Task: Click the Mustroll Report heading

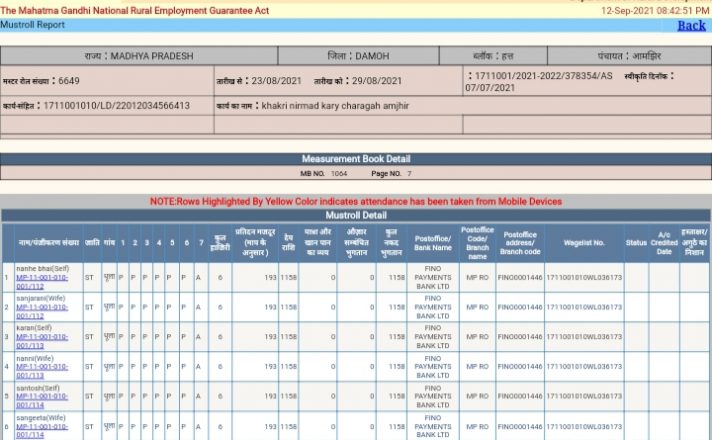Action: pos(32,25)
